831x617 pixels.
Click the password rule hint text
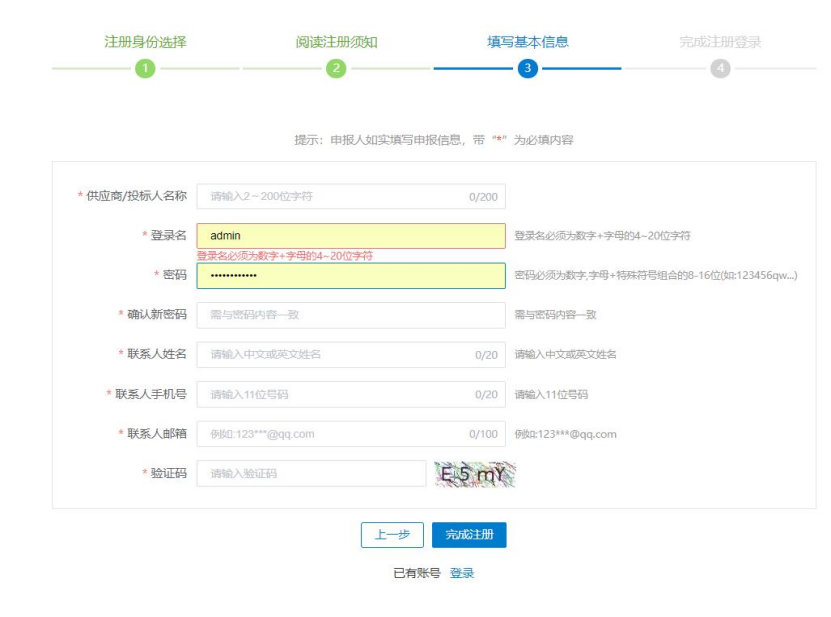click(656, 275)
